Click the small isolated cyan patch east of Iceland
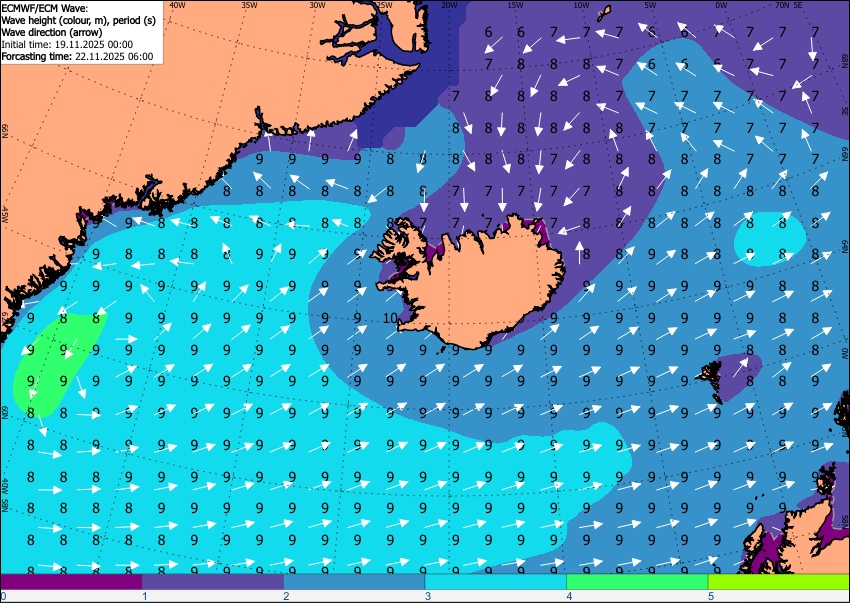 point(770,239)
